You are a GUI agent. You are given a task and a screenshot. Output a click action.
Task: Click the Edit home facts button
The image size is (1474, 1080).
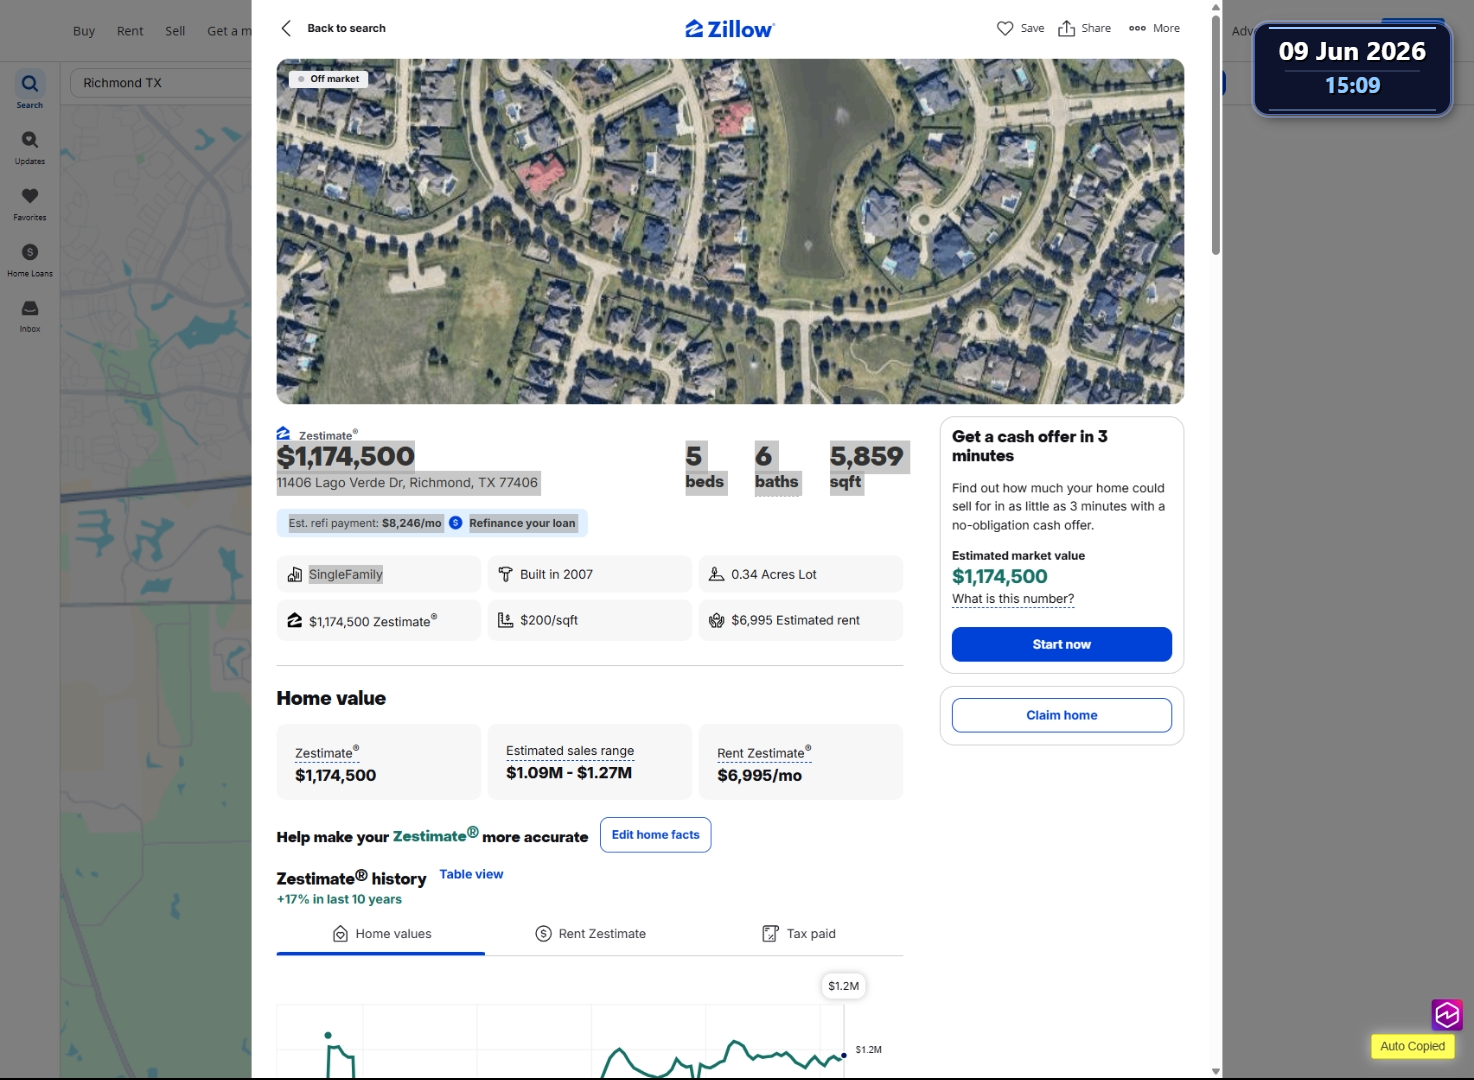656,835
